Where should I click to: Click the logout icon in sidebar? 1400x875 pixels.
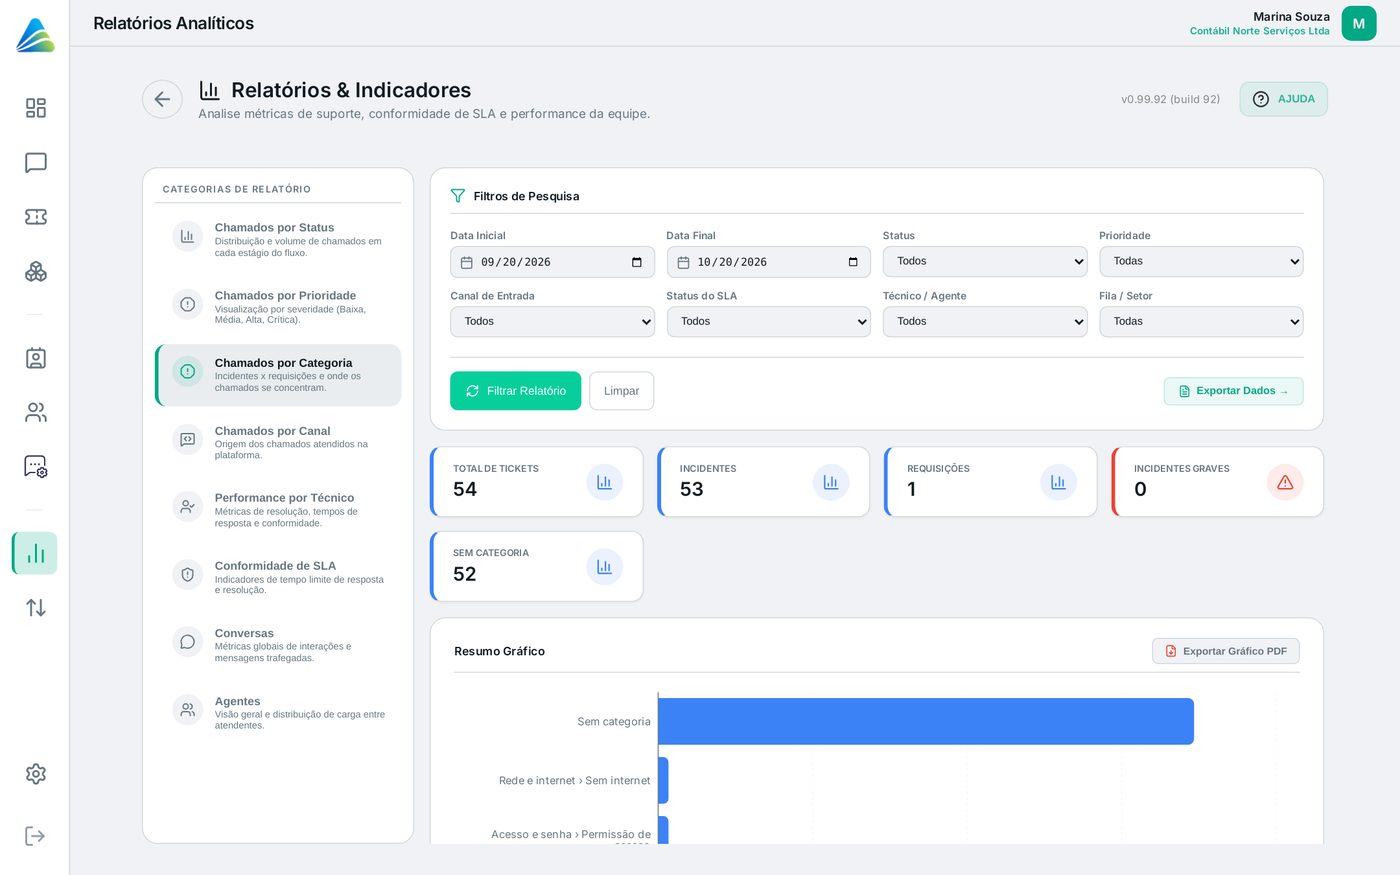pos(35,836)
